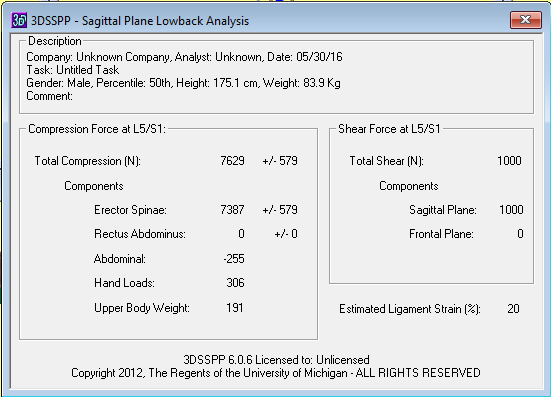Select the Total Compression value 7629
The height and width of the screenshot is (397, 551).
click(232, 161)
